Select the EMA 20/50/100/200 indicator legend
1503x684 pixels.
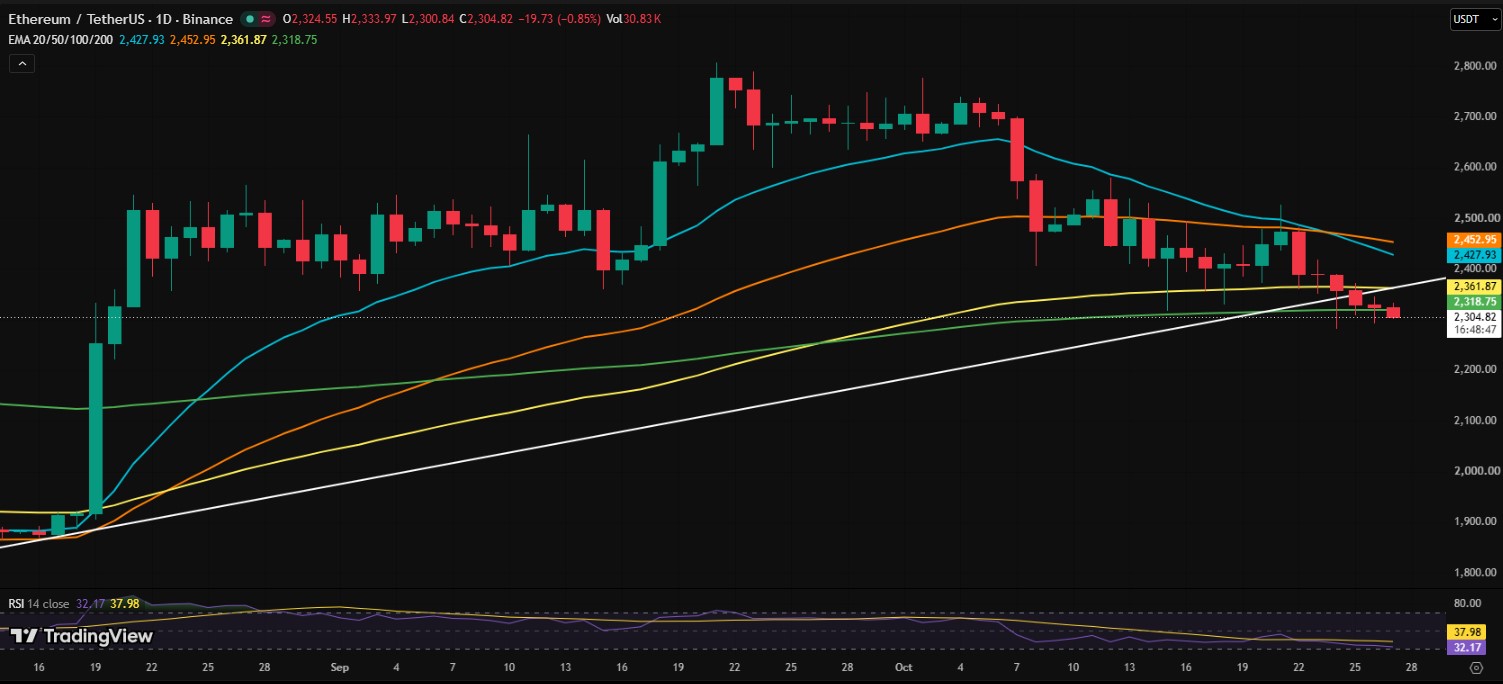tap(61, 40)
